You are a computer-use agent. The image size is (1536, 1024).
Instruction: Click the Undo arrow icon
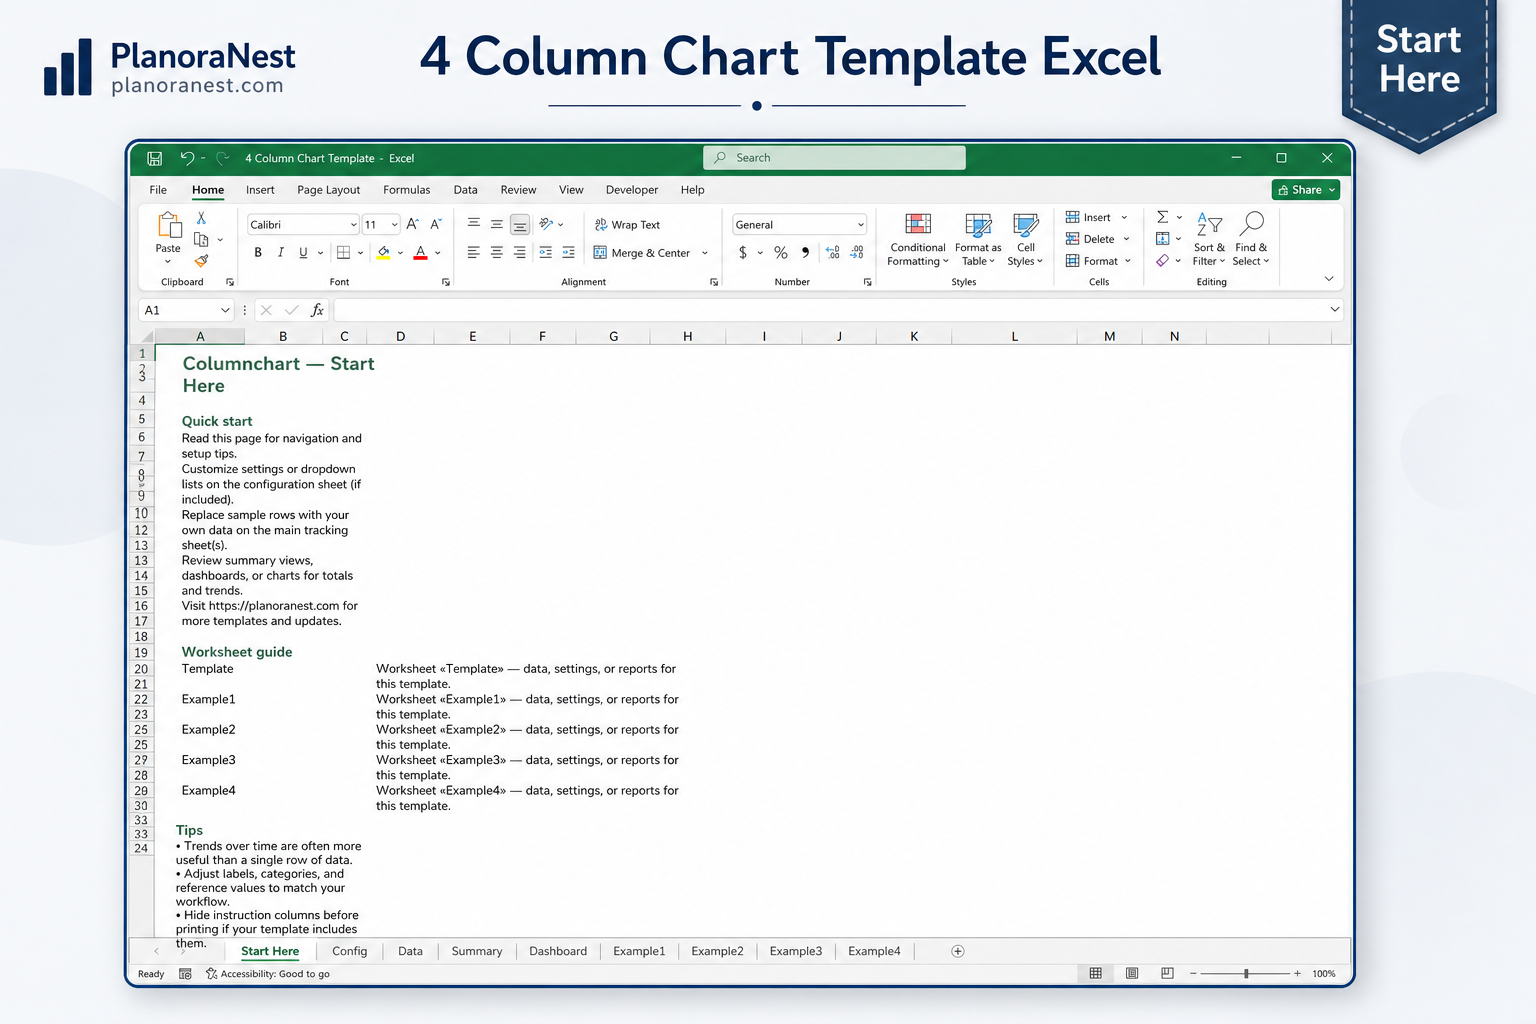[187, 158]
